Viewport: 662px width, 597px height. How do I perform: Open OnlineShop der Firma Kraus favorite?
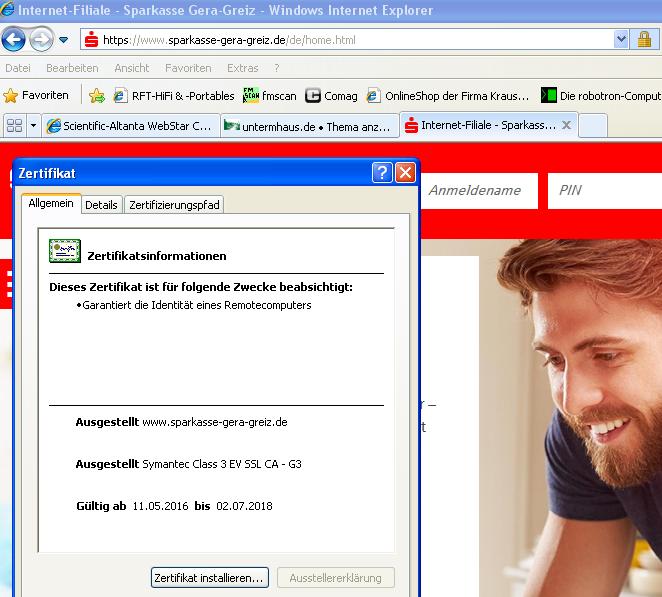tap(448, 96)
